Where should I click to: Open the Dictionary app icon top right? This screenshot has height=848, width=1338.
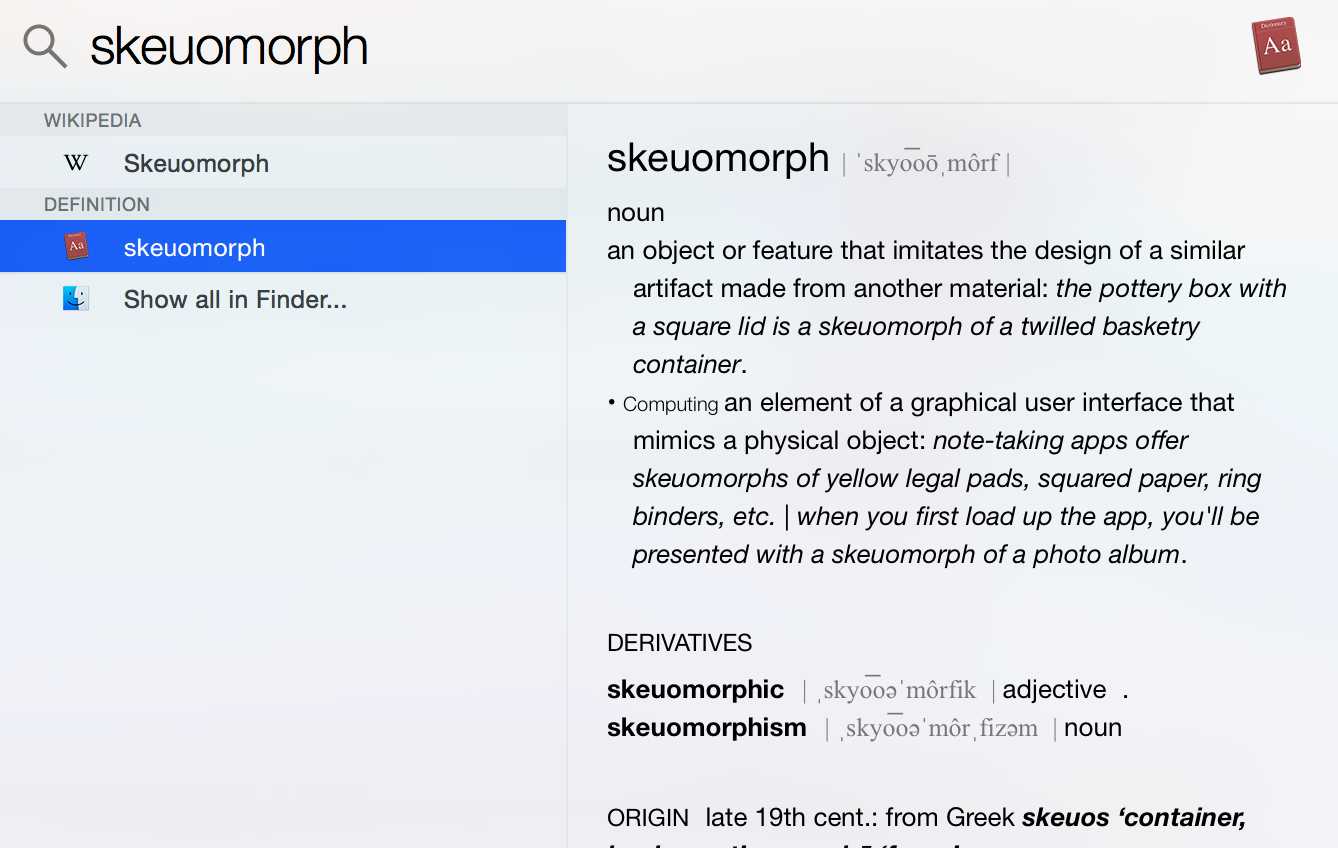coord(1276,46)
